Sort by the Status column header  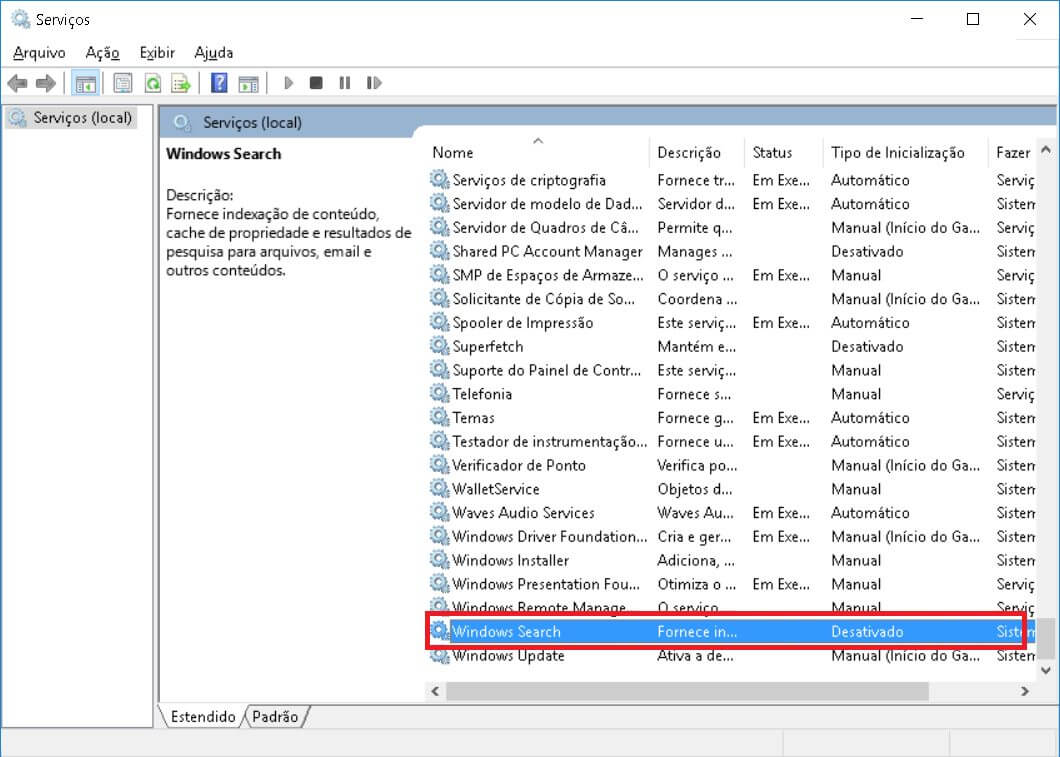784,153
